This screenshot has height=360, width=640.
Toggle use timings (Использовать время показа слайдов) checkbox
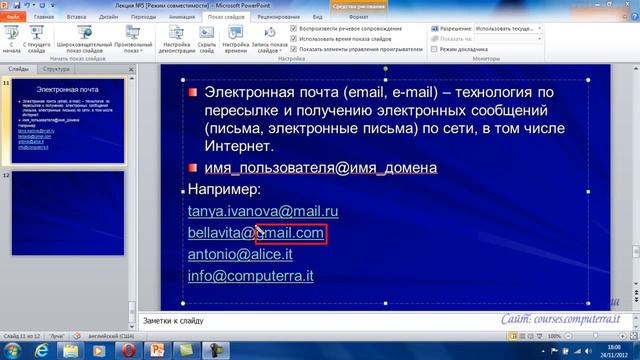click(293, 38)
